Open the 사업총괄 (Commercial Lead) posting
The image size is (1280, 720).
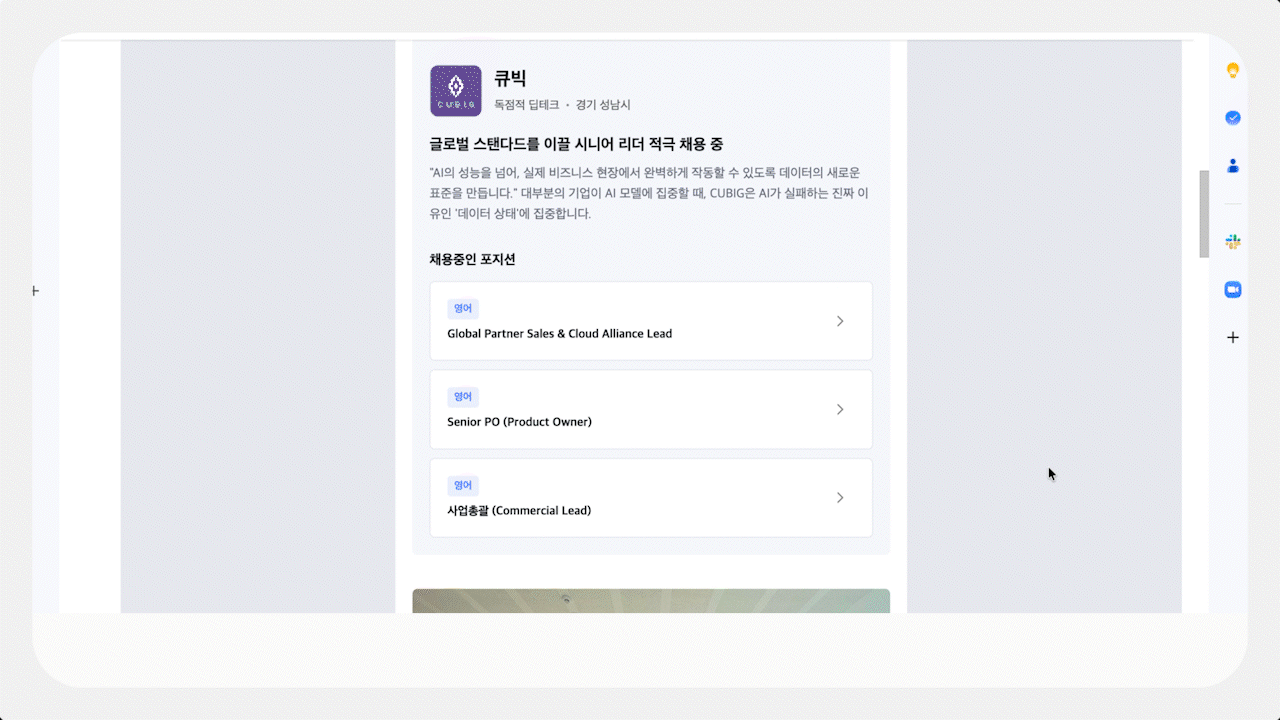coord(651,498)
